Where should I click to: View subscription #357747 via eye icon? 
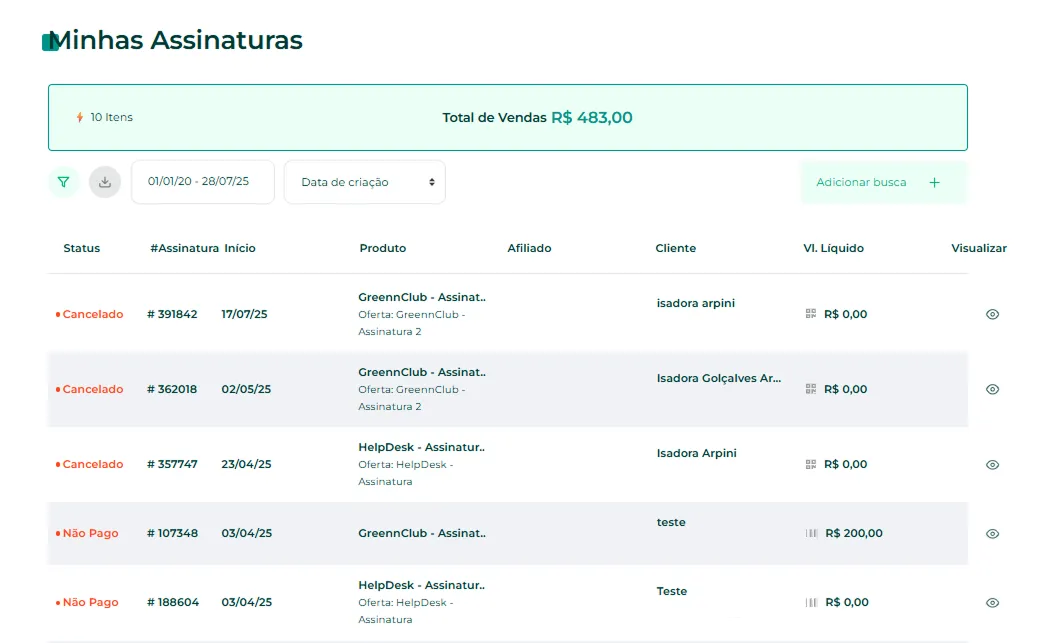(x=992, y=464)
